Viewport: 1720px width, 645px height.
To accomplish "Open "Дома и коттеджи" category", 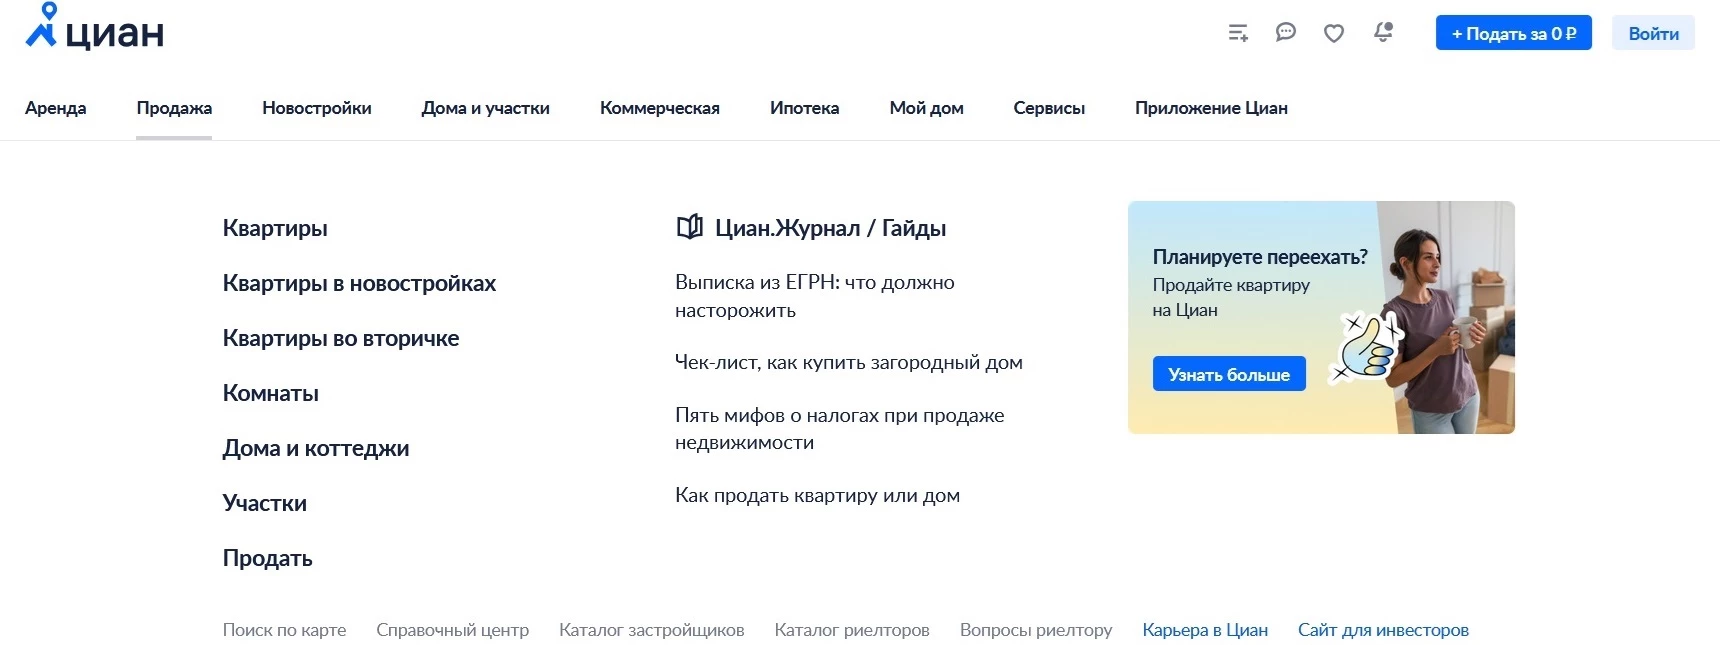I will point(316,448).
